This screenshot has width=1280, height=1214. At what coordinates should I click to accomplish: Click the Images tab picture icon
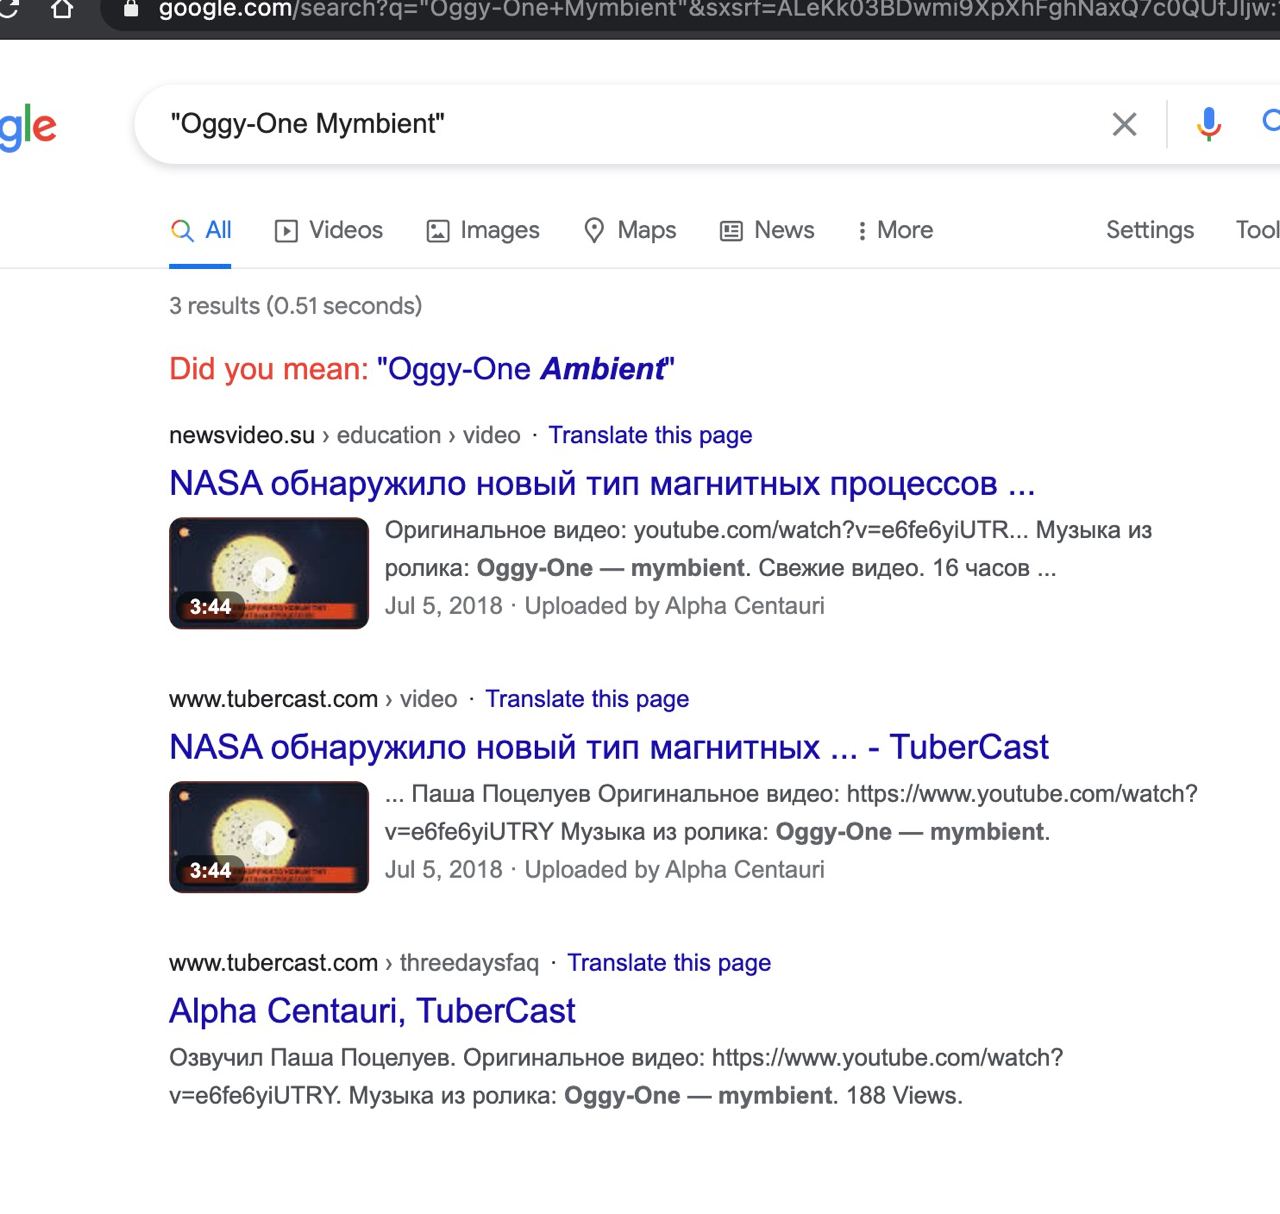[x=438, y=231]
